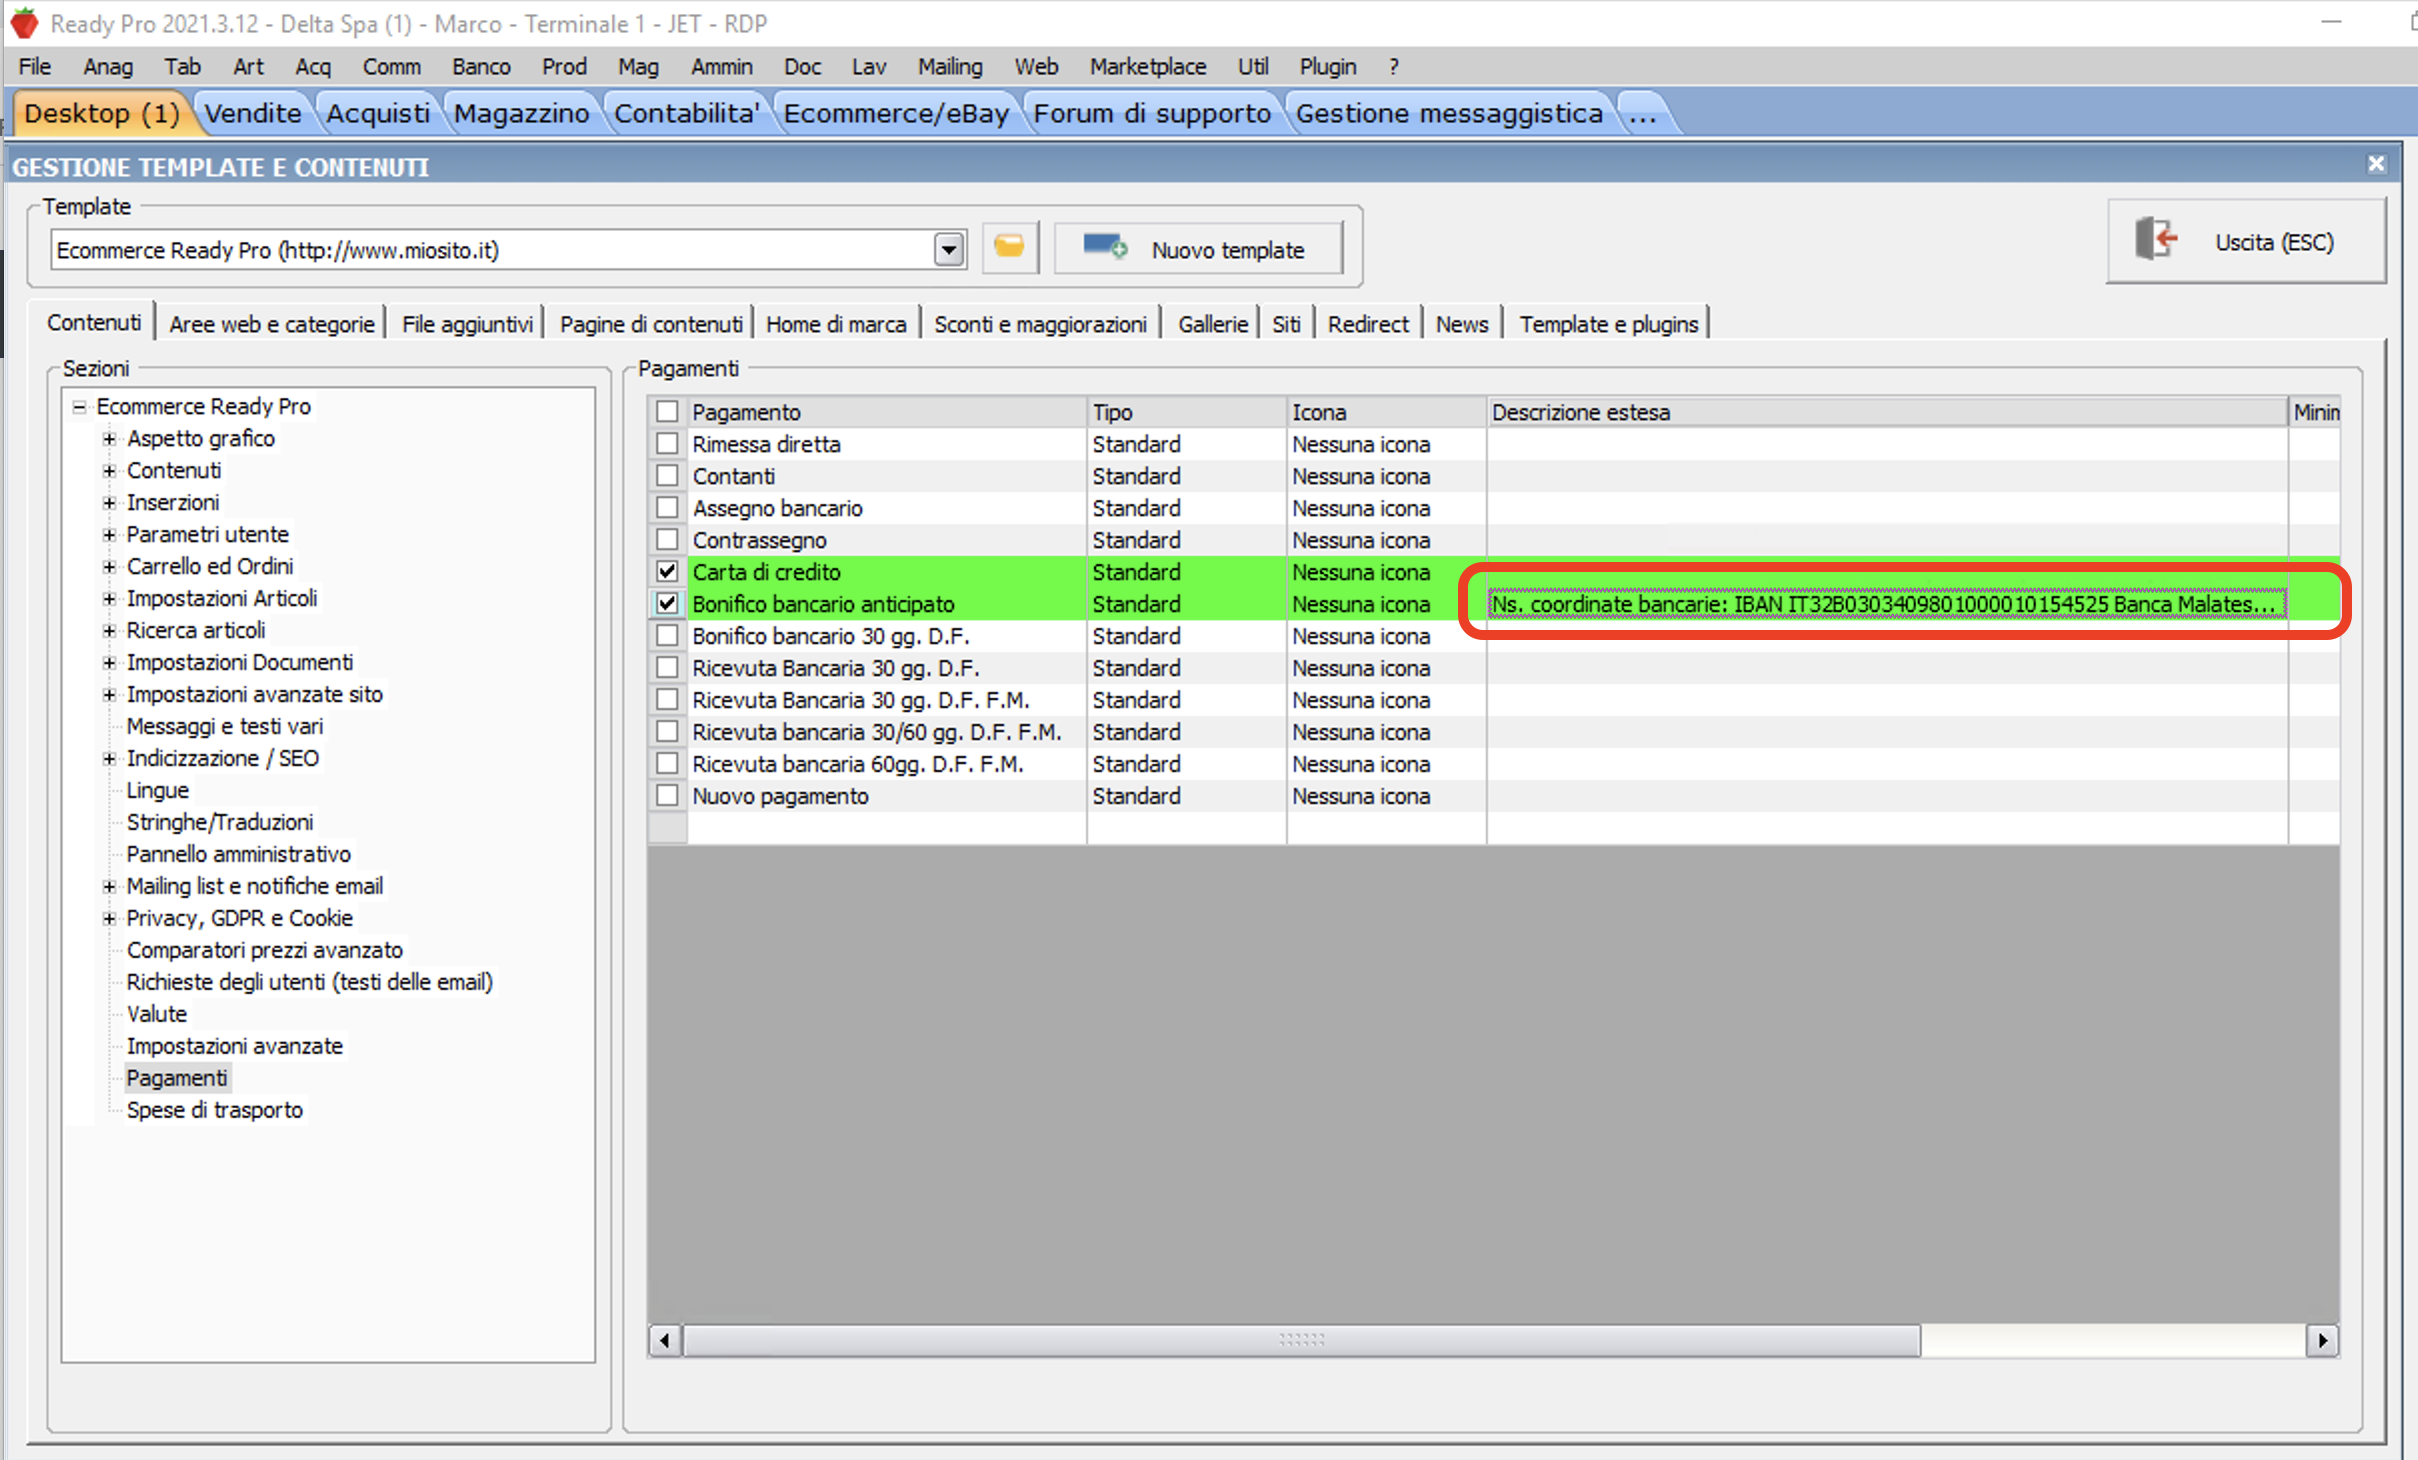Click left arrow of horizontal scrollbar
The image size is (2418, 1460).
point(665,1340)
